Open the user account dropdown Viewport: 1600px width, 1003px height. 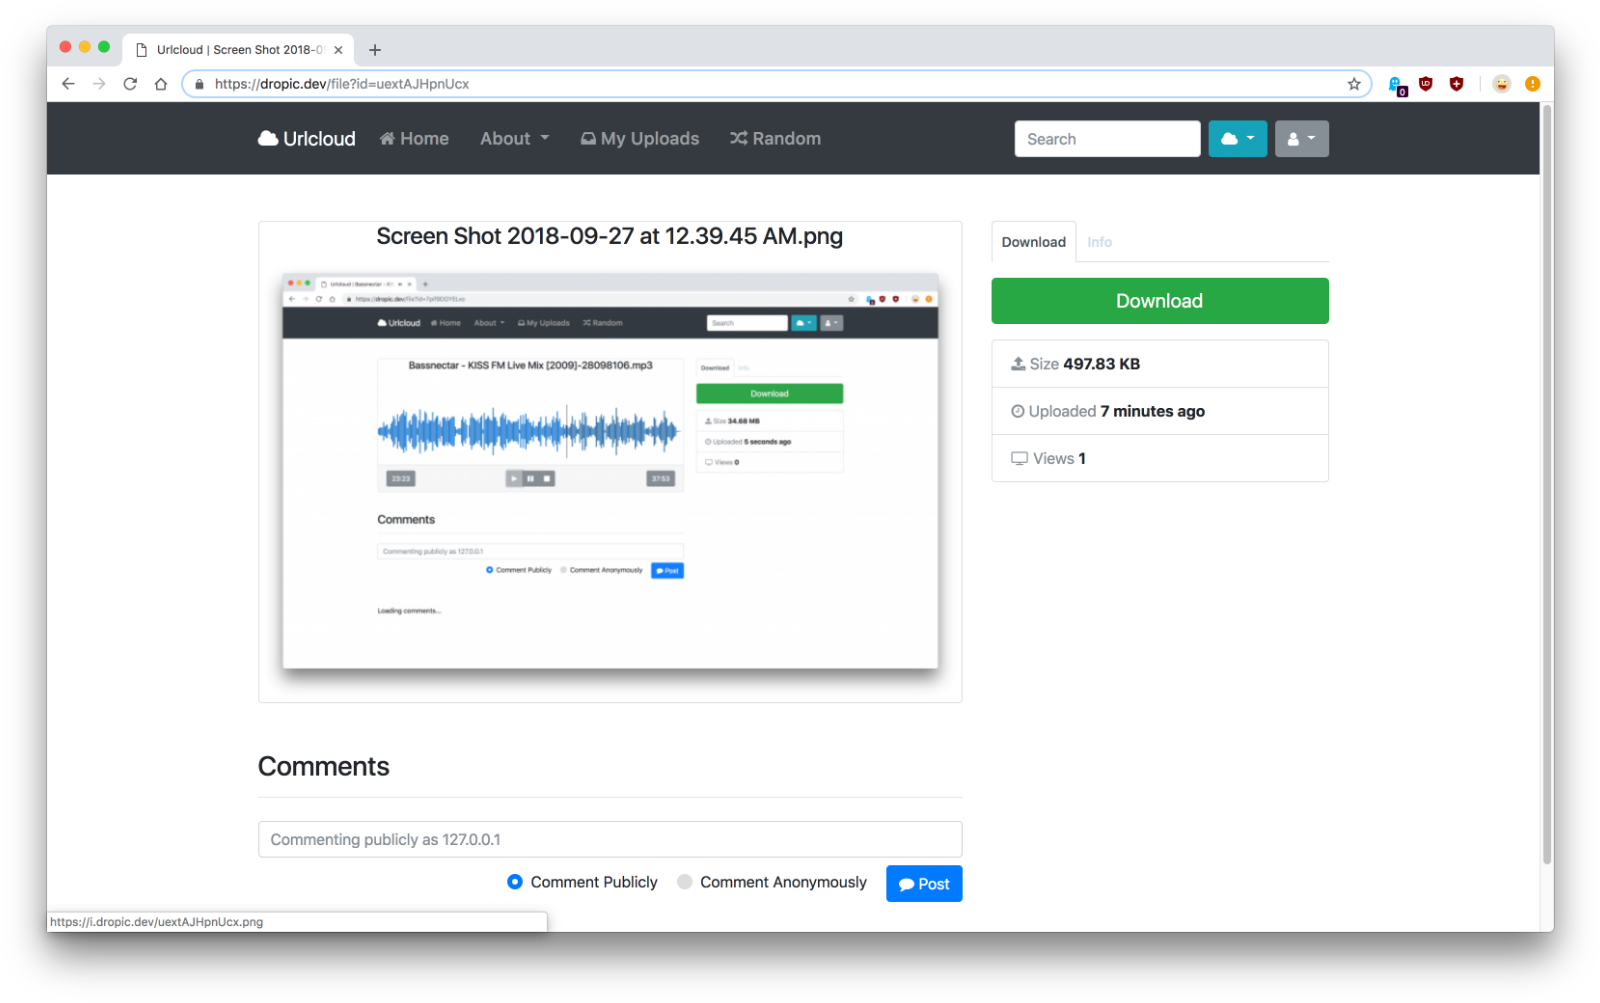[x=1301, y=139]
